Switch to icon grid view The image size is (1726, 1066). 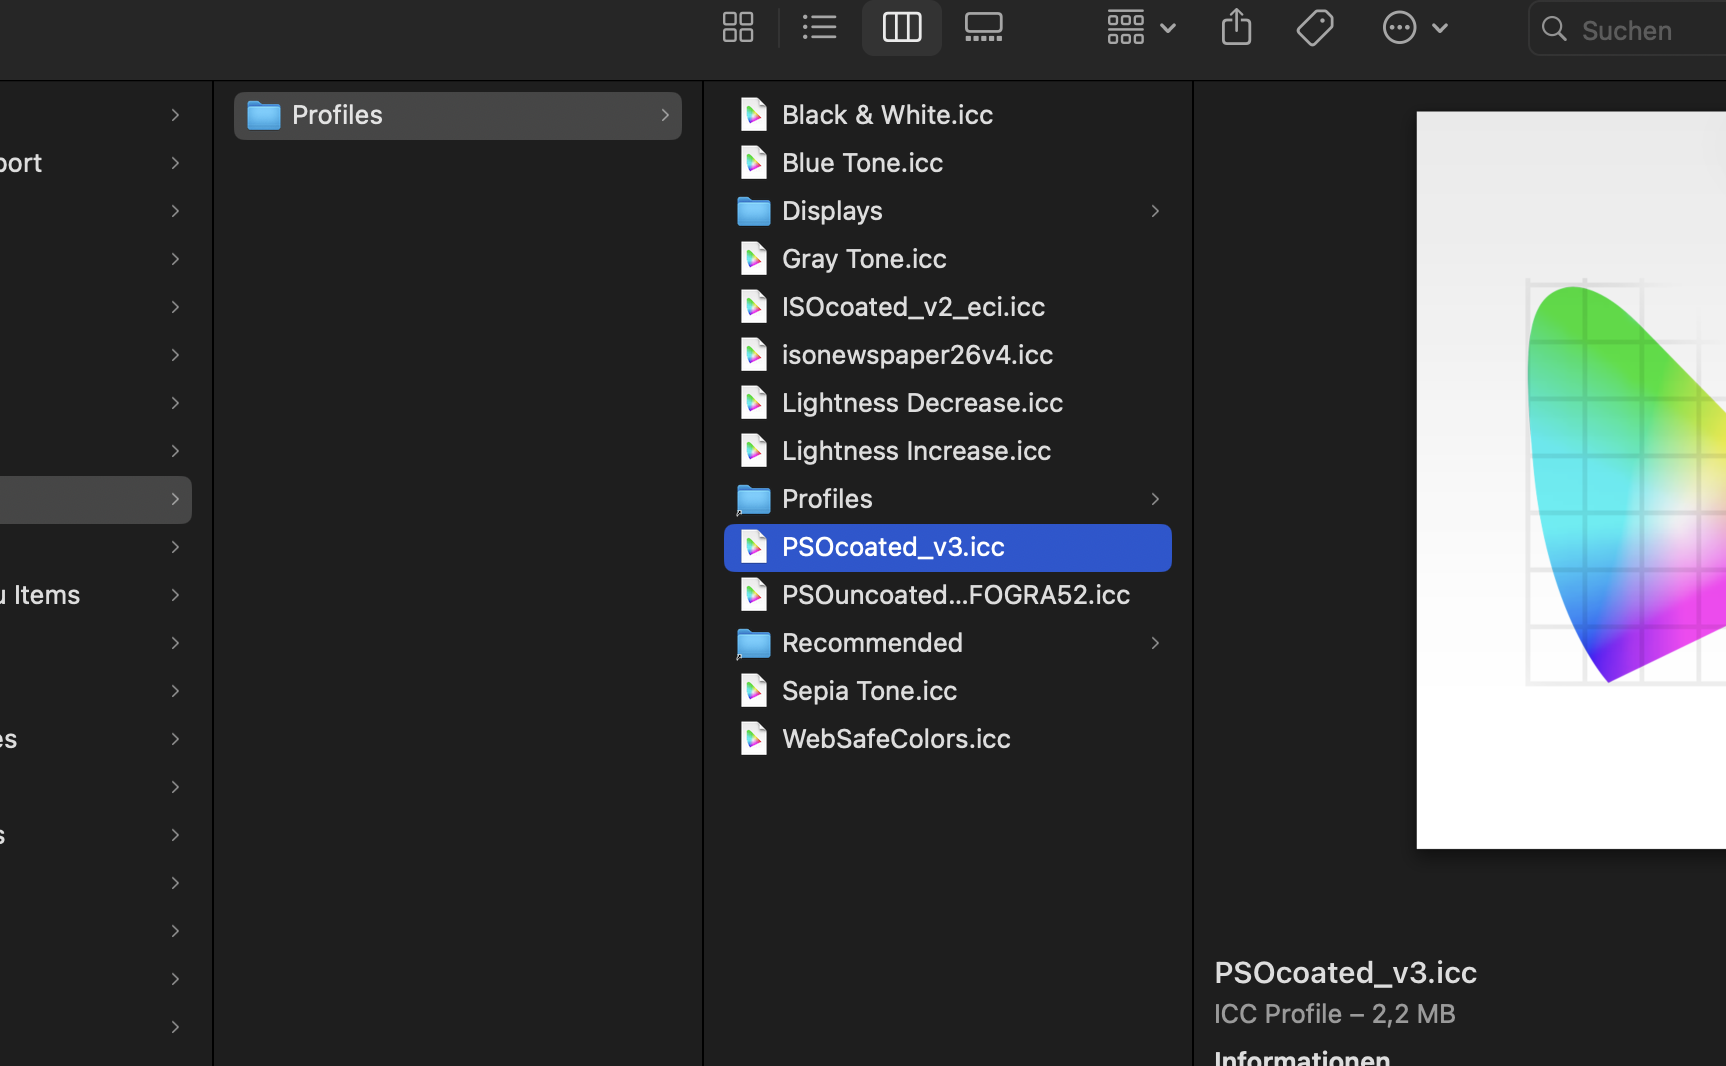(737, 28)
